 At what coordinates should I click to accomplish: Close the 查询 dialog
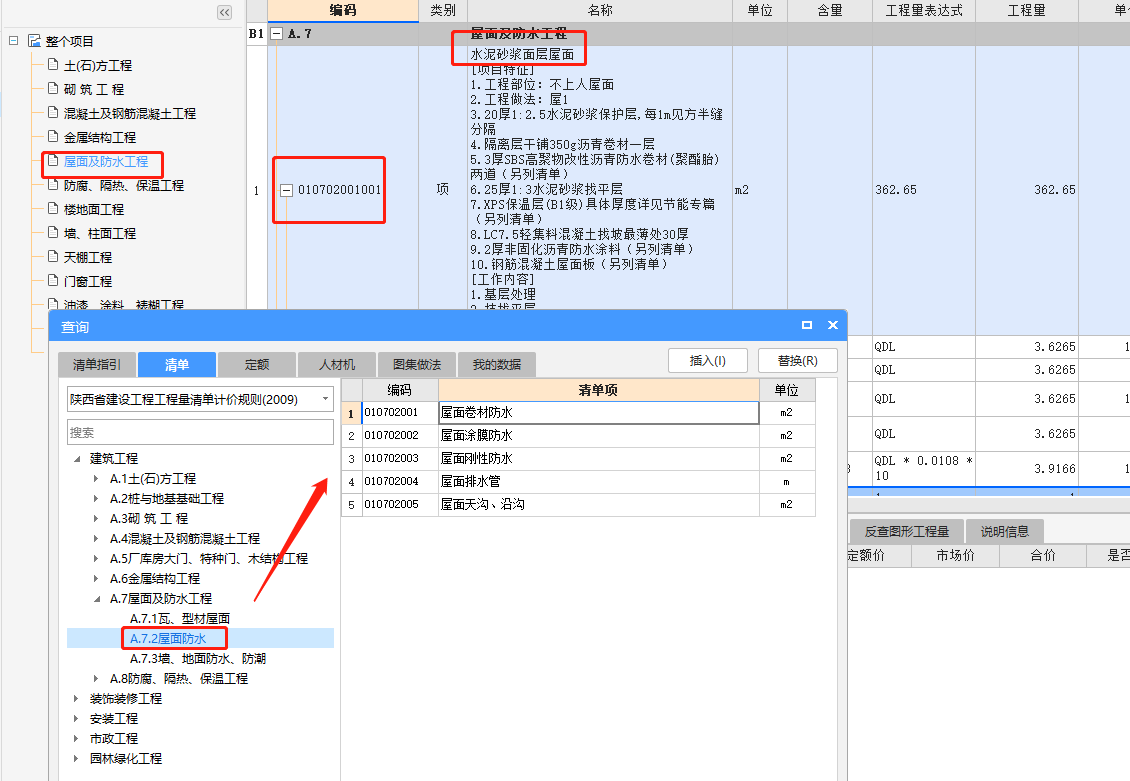coord(833,325)
